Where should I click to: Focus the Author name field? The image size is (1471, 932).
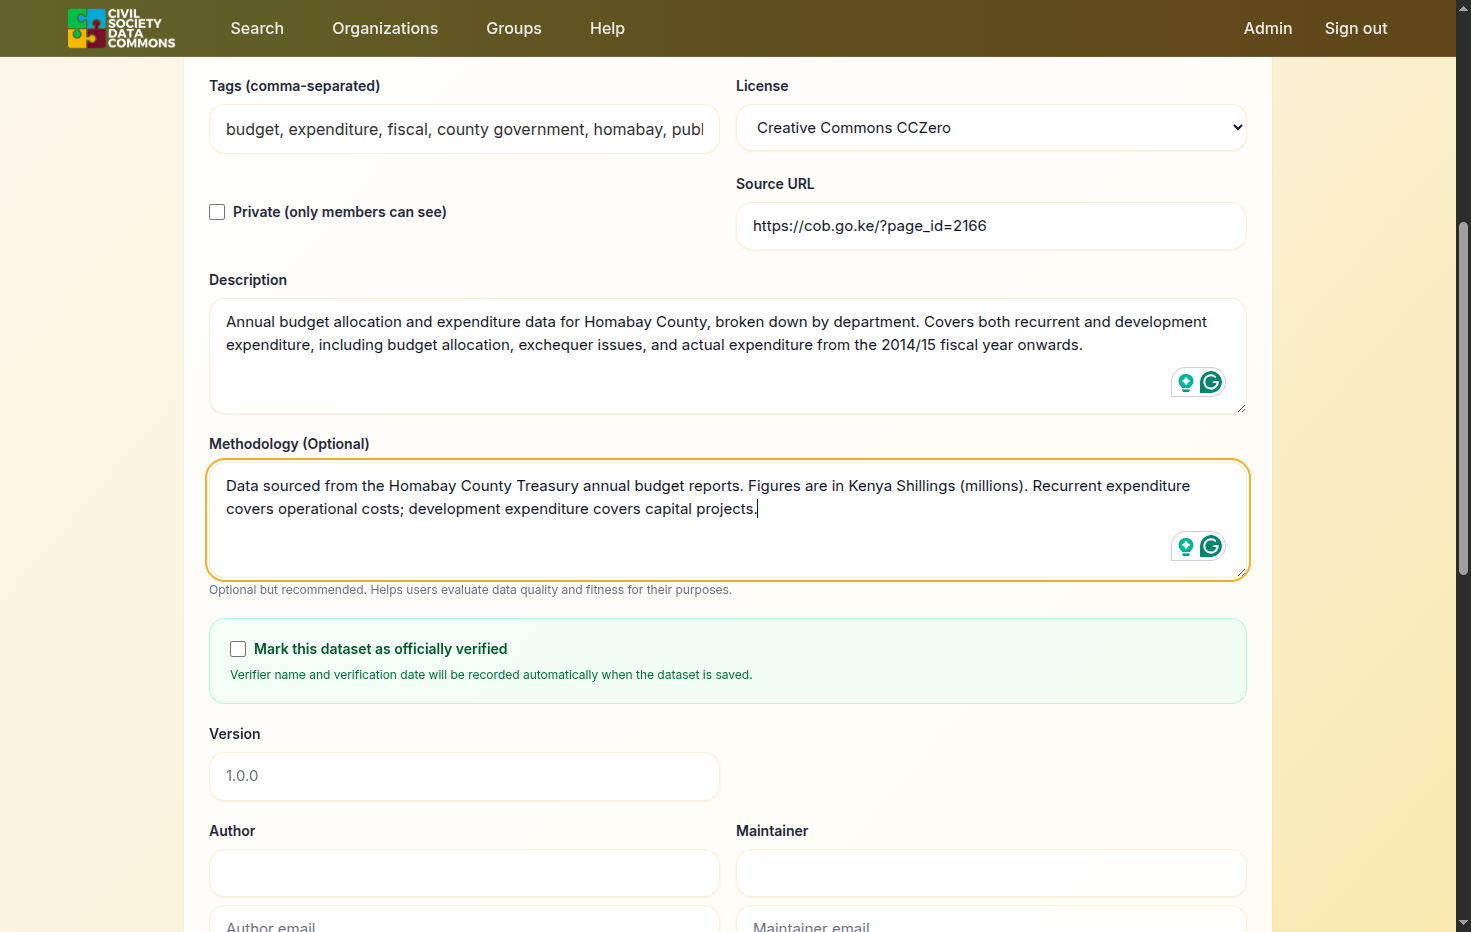point(464,873)
